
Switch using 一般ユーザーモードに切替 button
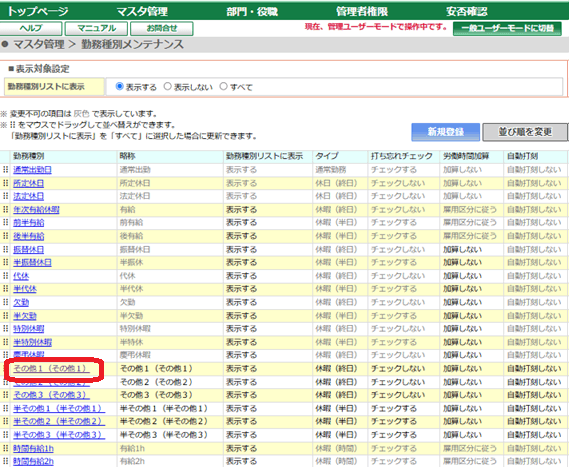(507, 28)
